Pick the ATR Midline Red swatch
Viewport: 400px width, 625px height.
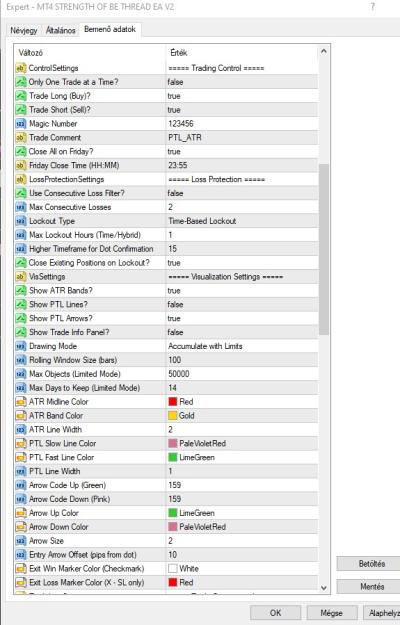point(173,402)
